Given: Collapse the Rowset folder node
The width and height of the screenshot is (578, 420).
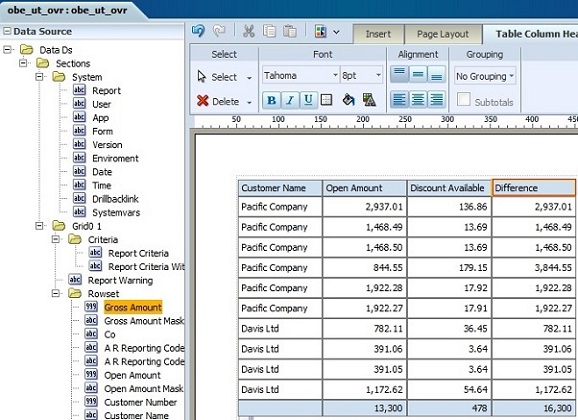Looking at the screenshot, I should [x=56, y=294].
